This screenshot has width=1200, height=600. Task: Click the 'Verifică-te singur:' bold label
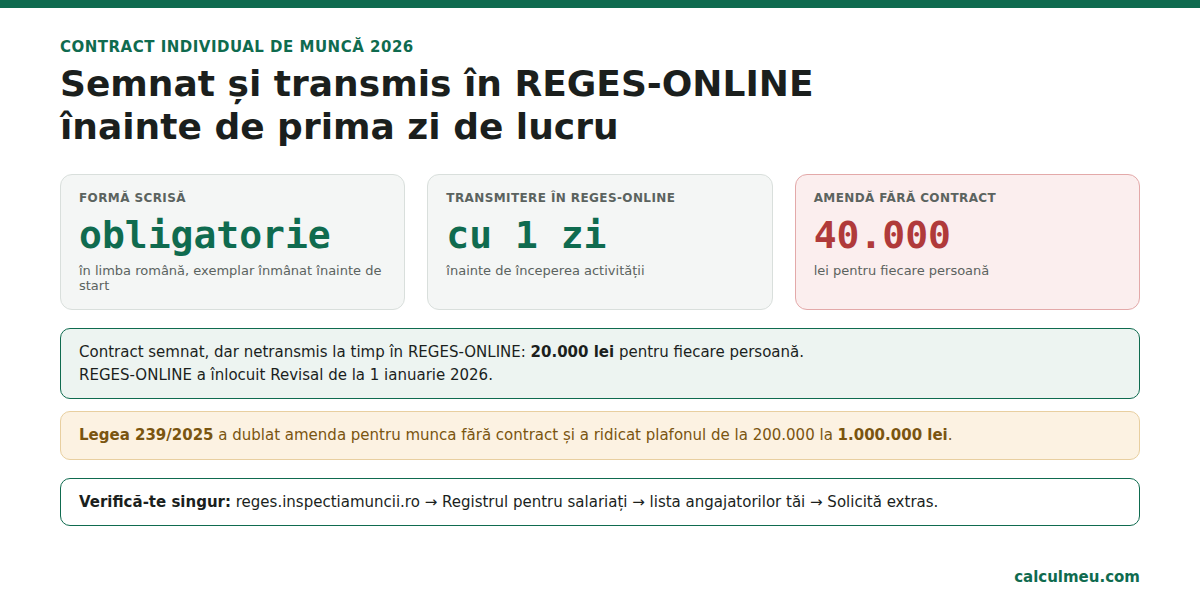(x=155, y=502)
